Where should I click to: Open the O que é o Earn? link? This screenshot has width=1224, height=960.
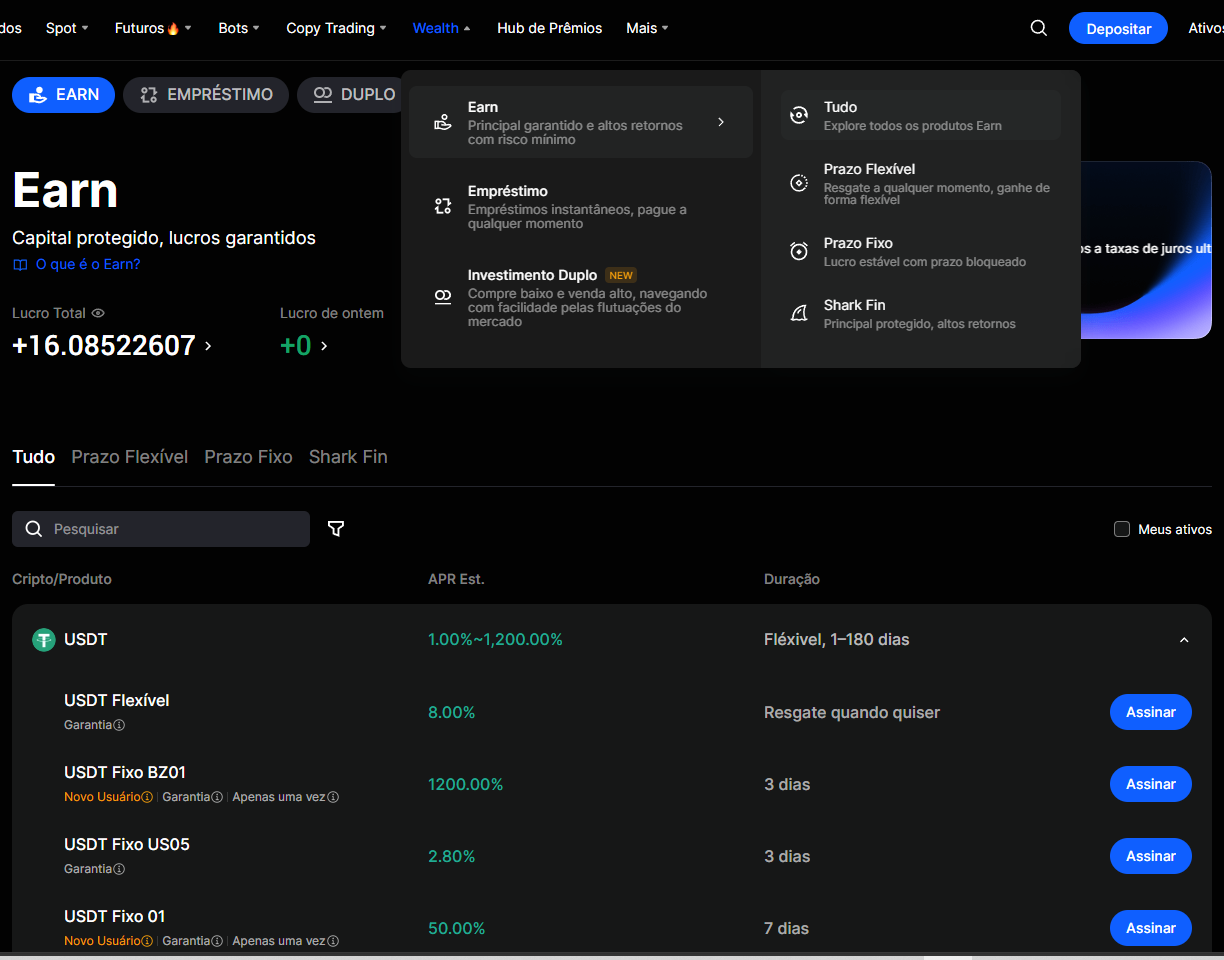point(88,265)
